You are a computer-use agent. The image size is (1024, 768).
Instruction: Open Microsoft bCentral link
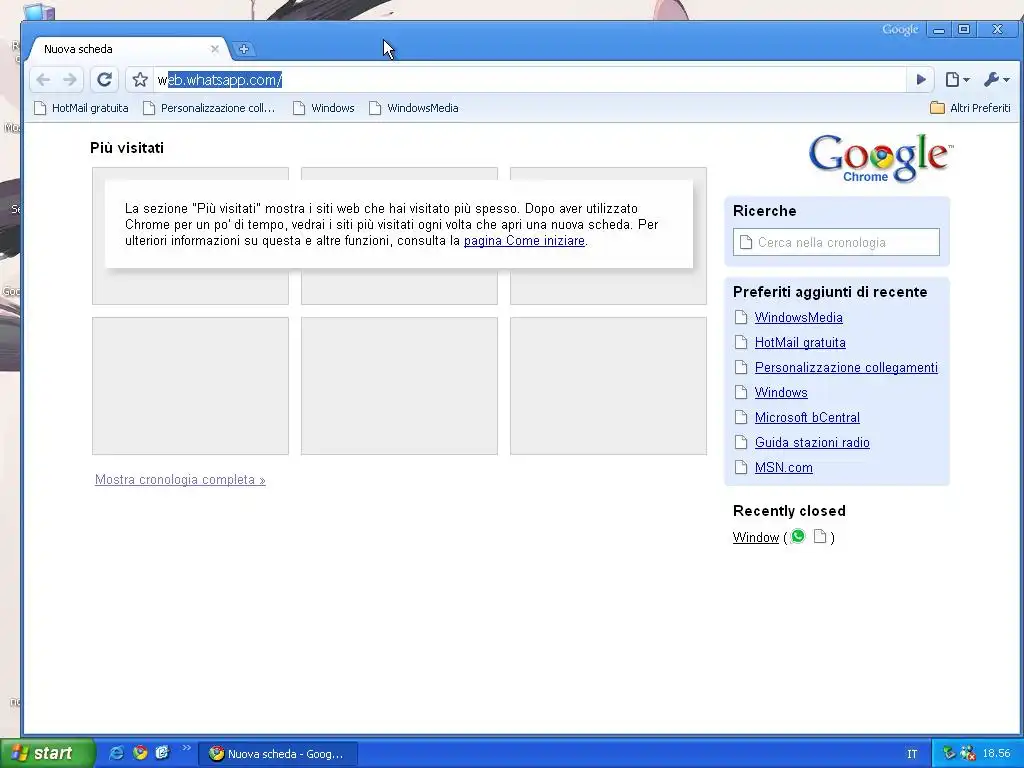click(x=807, y=417)
